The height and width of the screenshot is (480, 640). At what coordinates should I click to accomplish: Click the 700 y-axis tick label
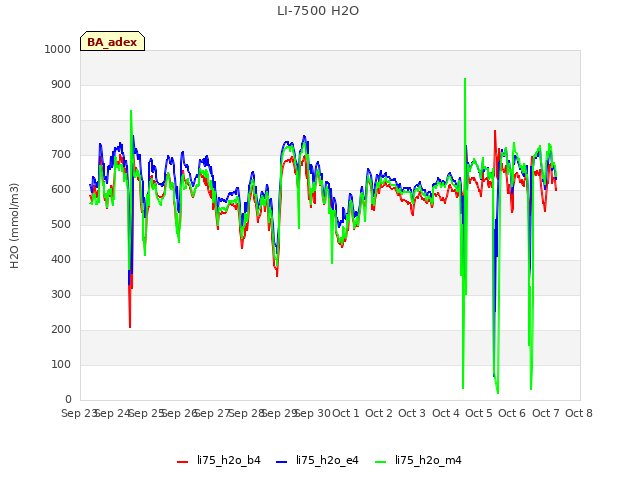[61, 155]
